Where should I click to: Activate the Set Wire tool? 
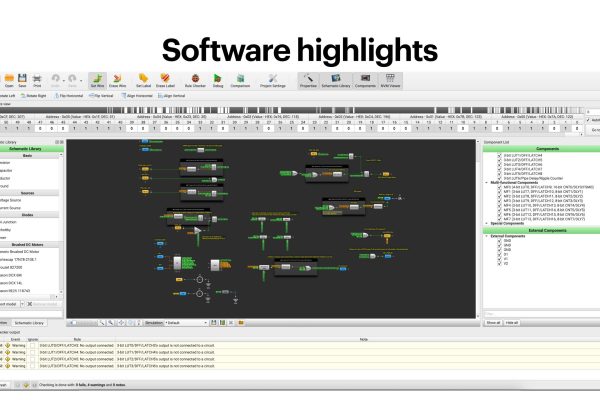[97, 80]
